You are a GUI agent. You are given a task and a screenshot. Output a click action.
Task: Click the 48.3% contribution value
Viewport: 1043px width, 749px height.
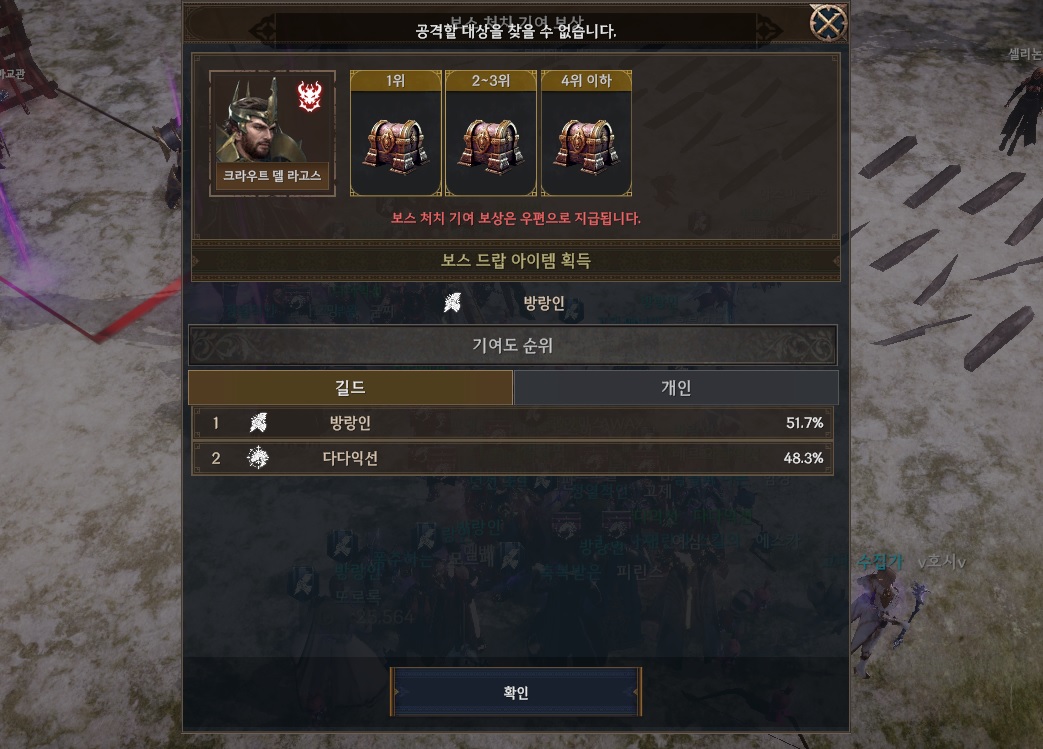(x=804, y=458)
